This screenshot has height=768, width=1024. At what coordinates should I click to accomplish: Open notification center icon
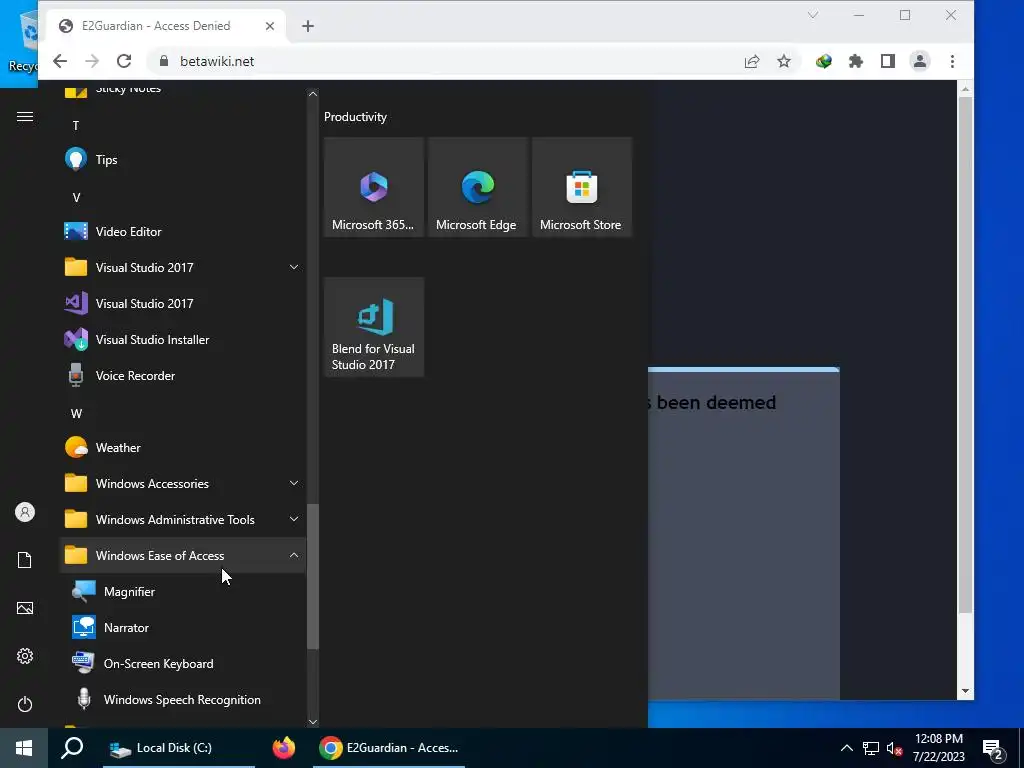[x=994, y=748]
